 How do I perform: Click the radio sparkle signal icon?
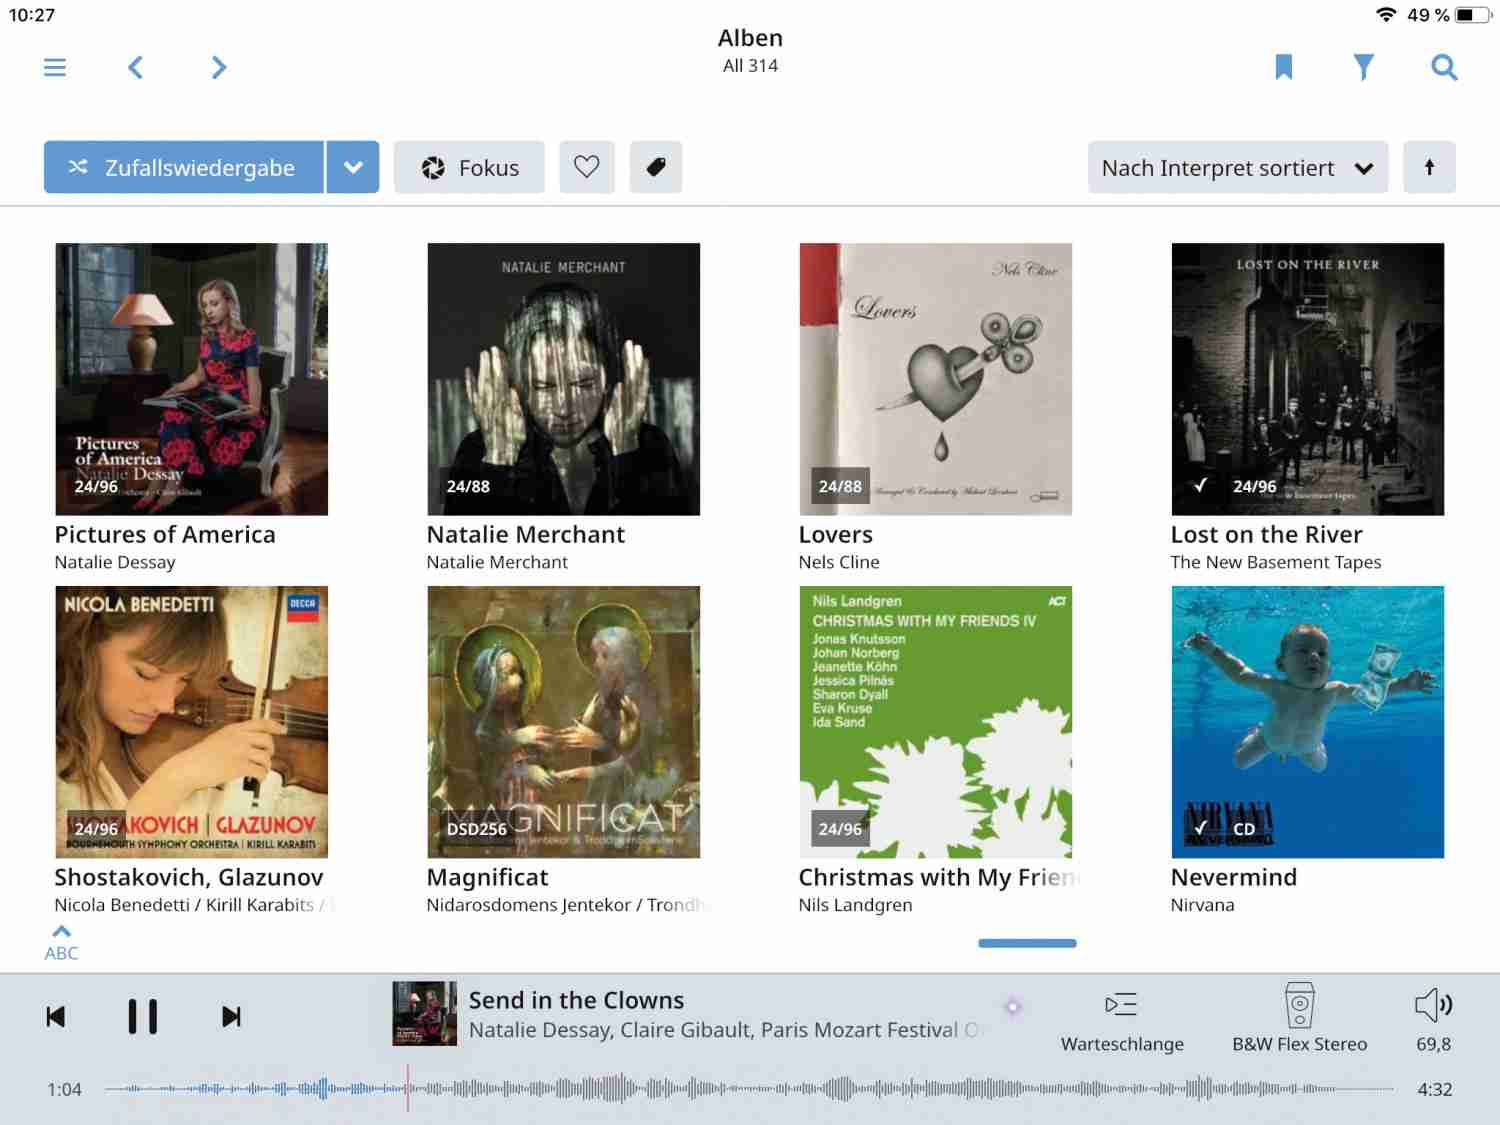[1012, 1007]
